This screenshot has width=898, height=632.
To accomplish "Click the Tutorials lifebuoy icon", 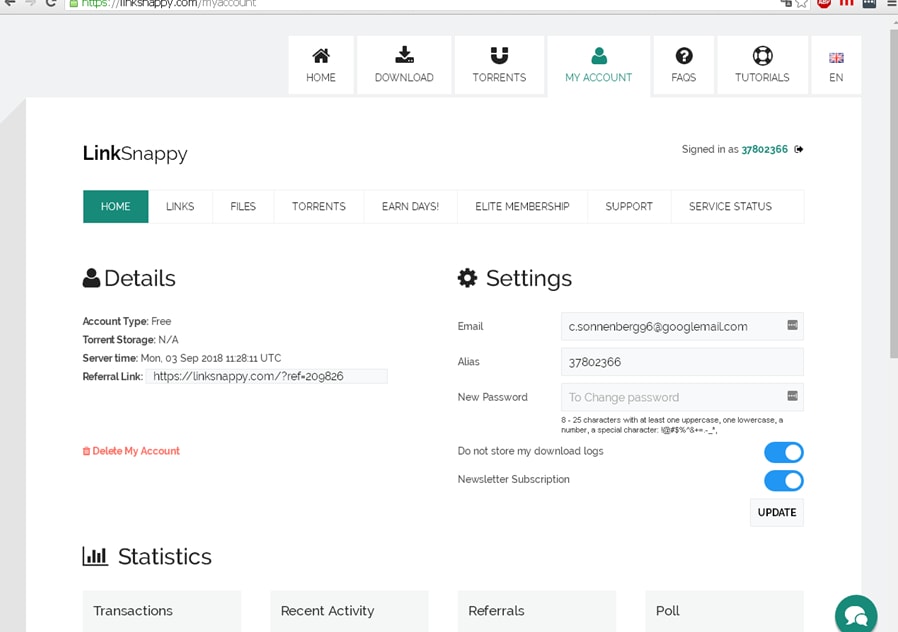I will coord(762,56).
